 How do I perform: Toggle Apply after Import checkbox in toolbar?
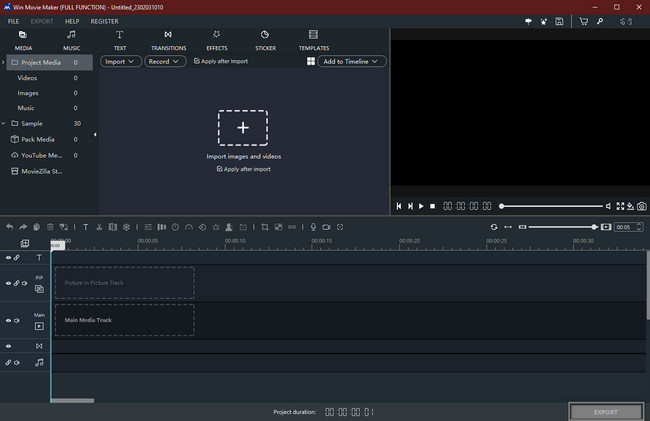click(x=197, y=61)
